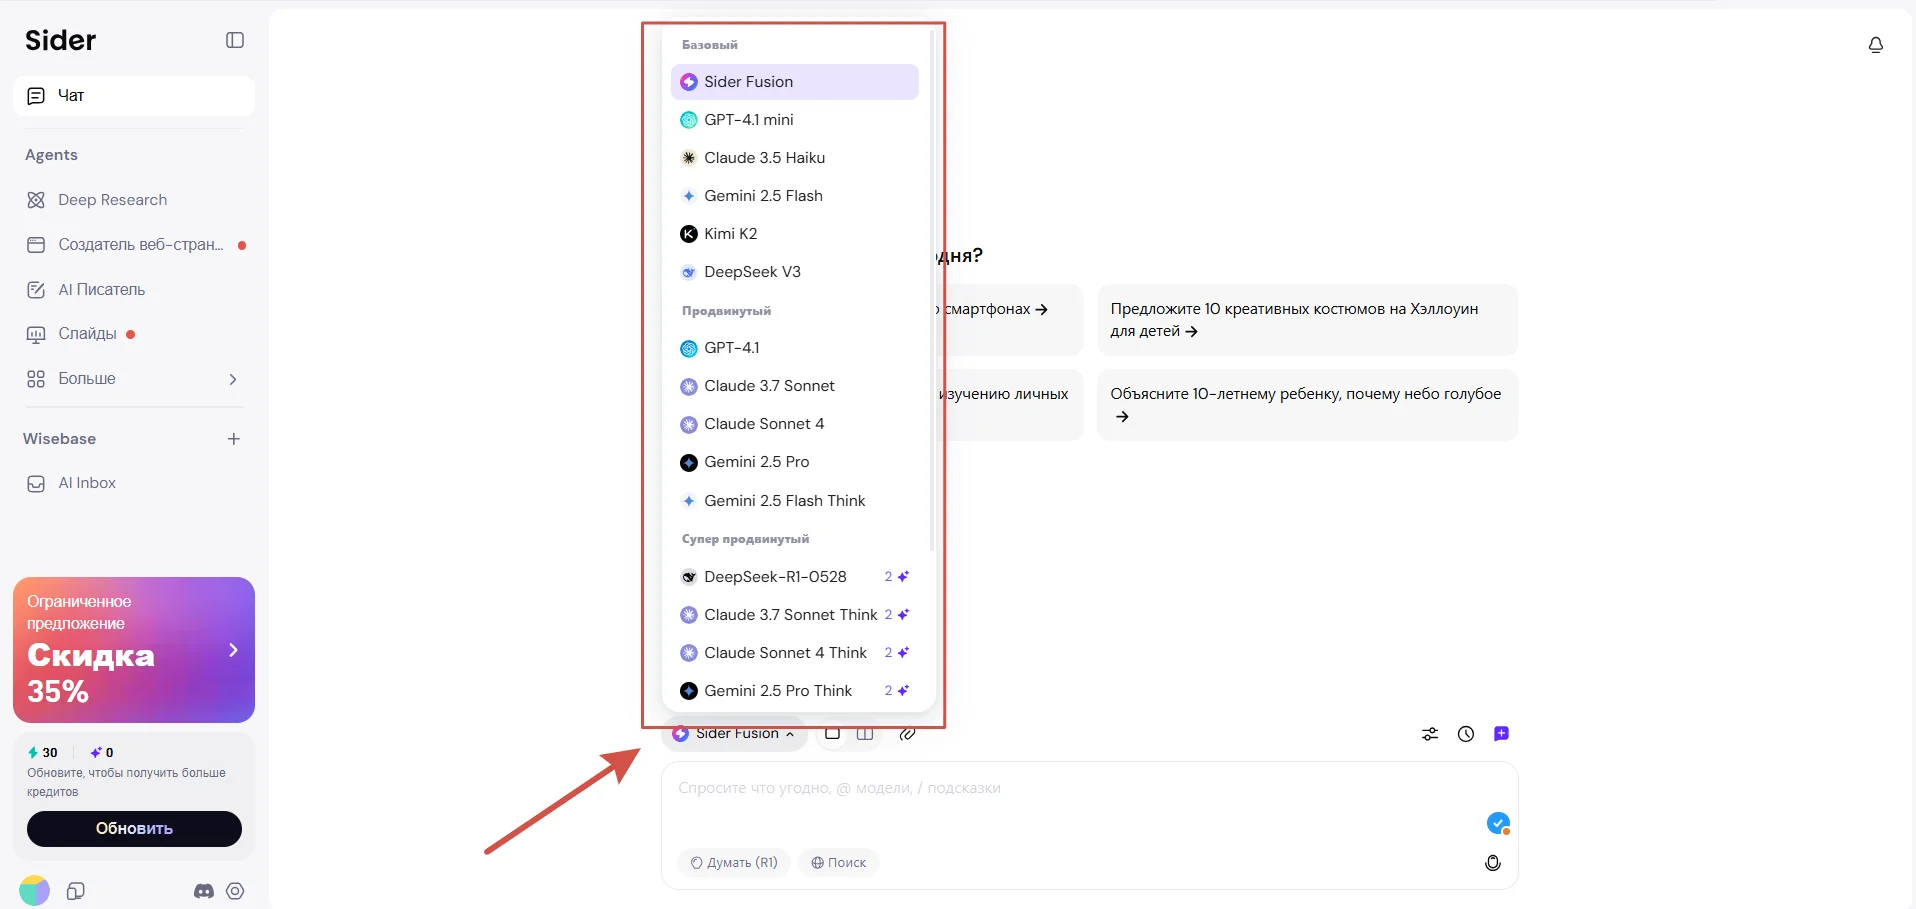Open AI Inbox in Wisebase
Screen dimensions: 1916x909
click(x=134, y=483)
